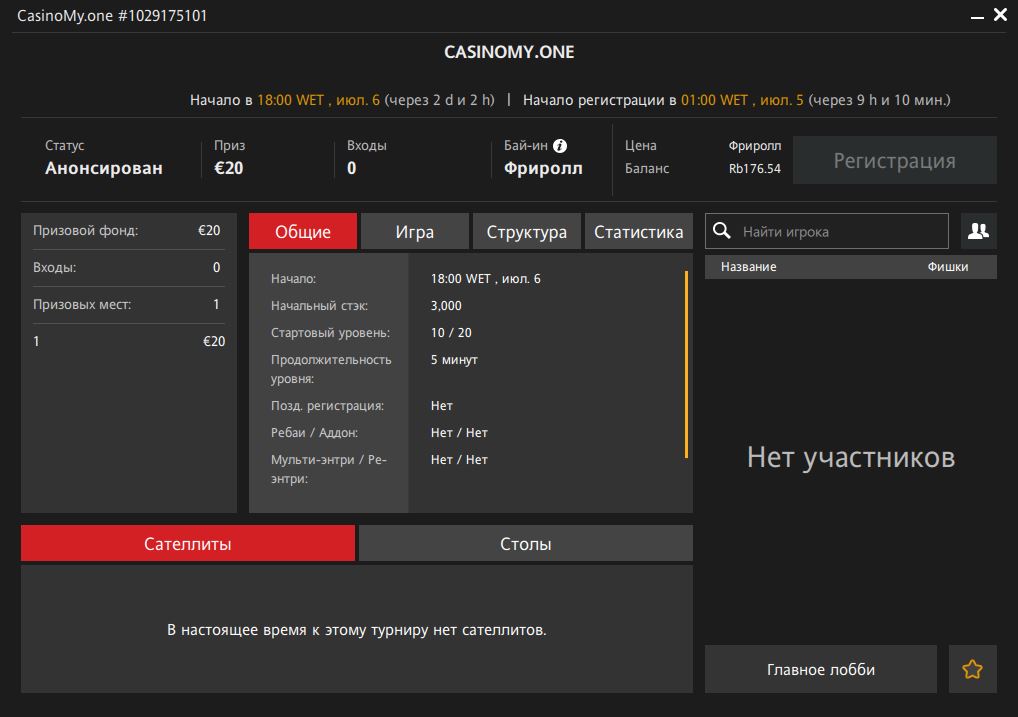Image resolution: width=1018 pixels, height=717 pixels.
Task: Open the Общие tab
Action: click(x=303, y=231)
